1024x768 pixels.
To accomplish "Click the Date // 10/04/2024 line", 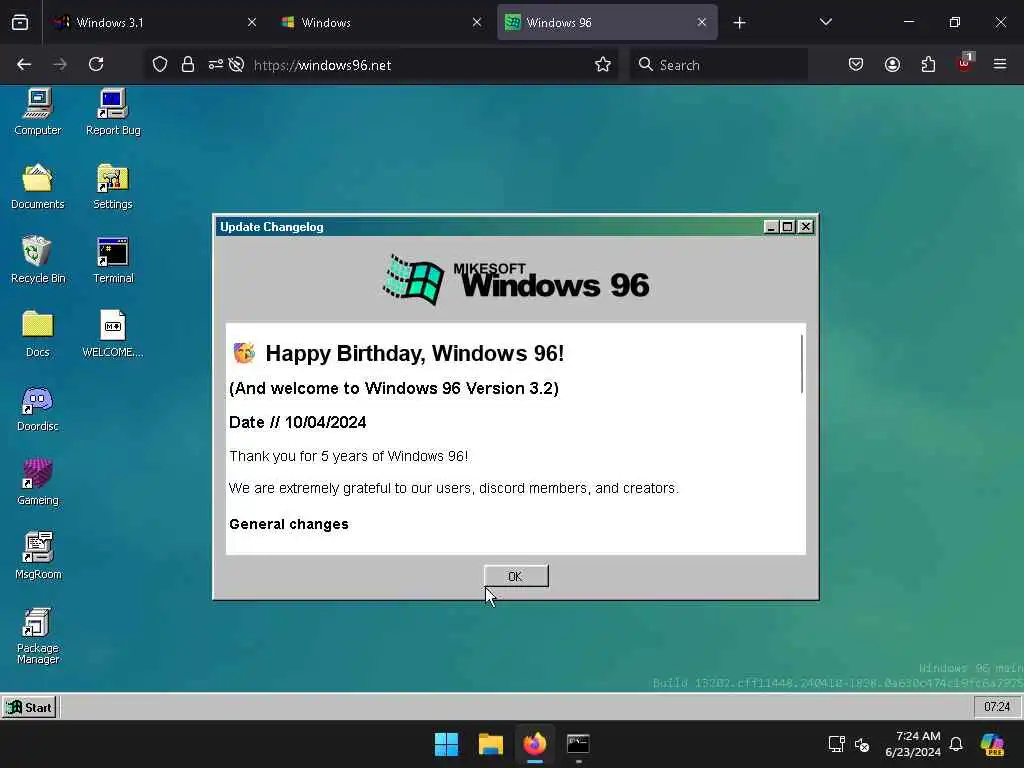I will point(297,423).
